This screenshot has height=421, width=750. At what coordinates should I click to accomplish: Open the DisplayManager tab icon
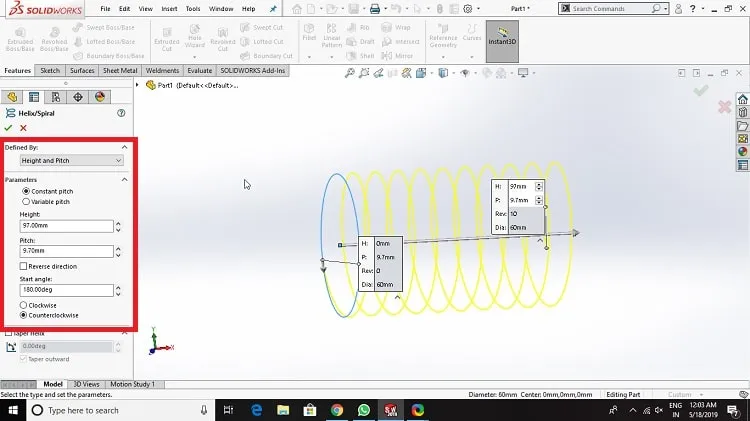coord(100,97)
